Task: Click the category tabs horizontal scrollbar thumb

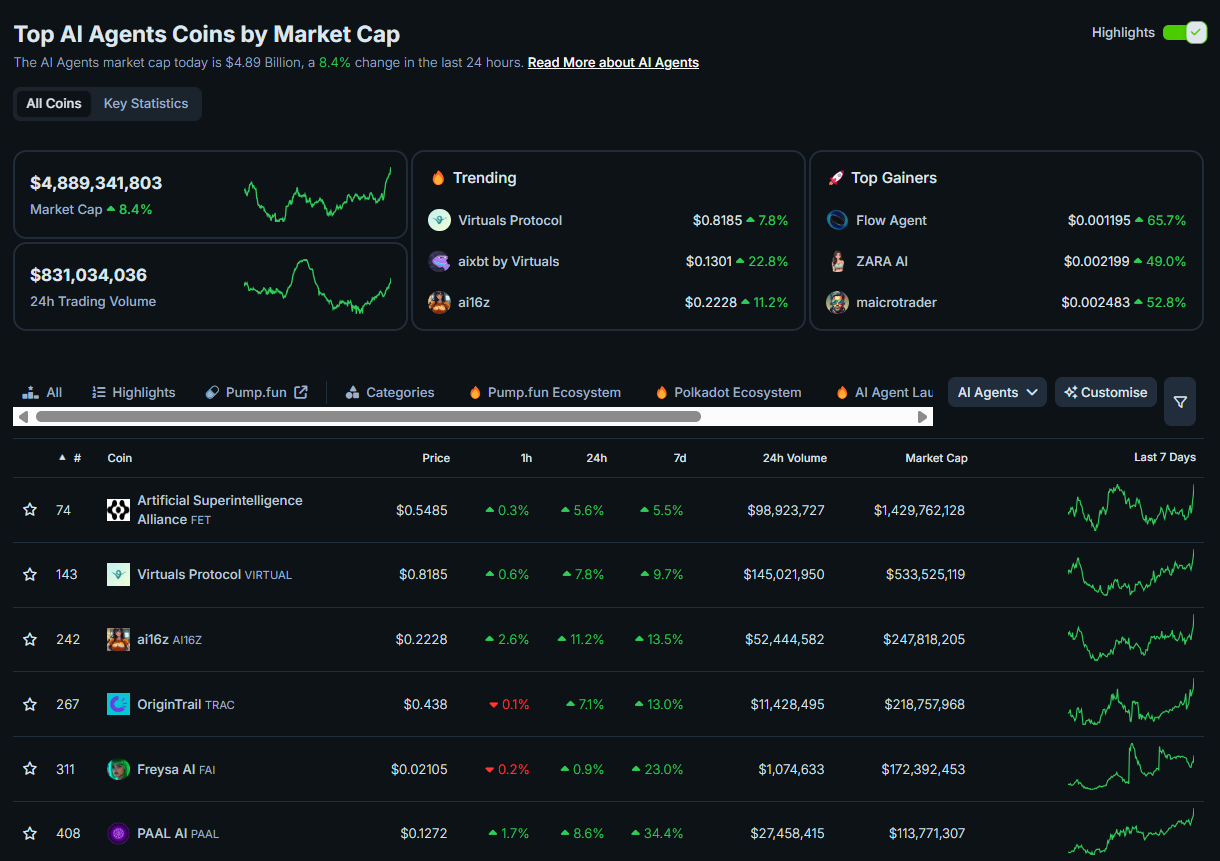Action: (368, 416)
